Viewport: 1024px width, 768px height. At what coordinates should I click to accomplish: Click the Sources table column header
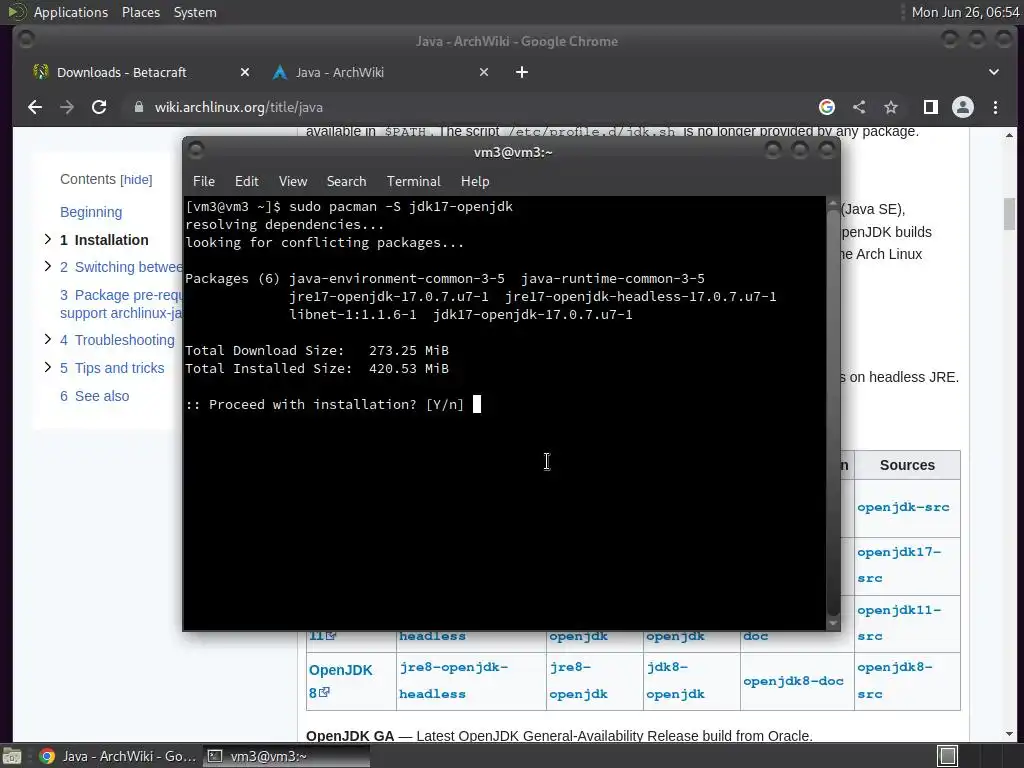tap(907, 465)
